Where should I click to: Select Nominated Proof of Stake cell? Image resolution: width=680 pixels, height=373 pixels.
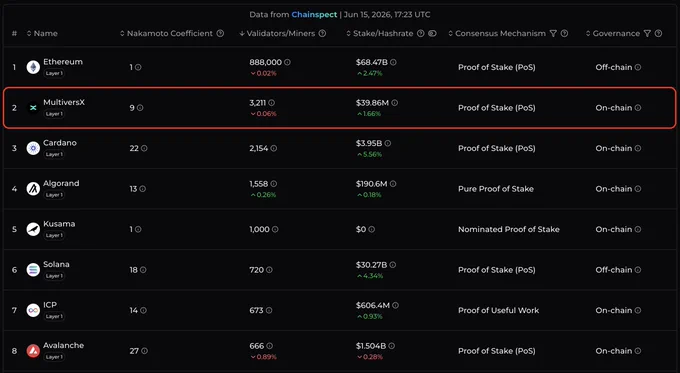point(509,229)
